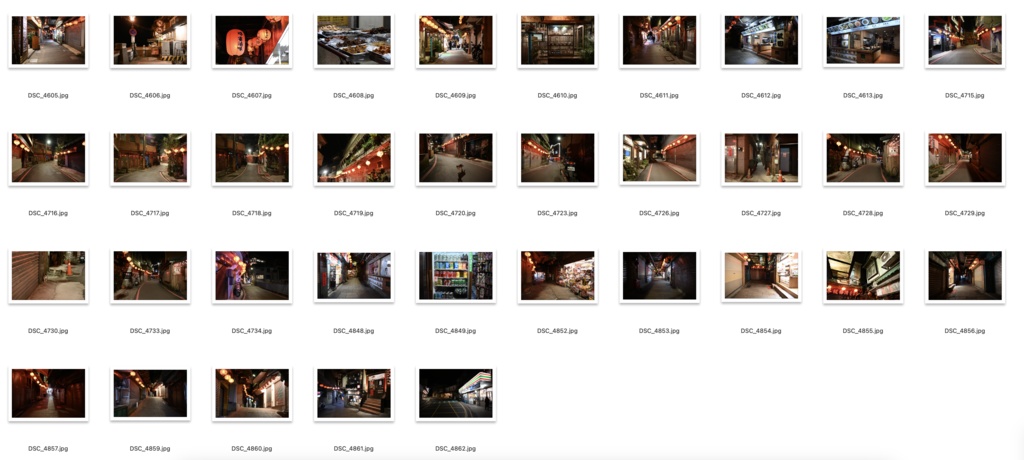Select the DSC_4733.jpg thumbnail
1024x460 pixels.
[150, 276]
